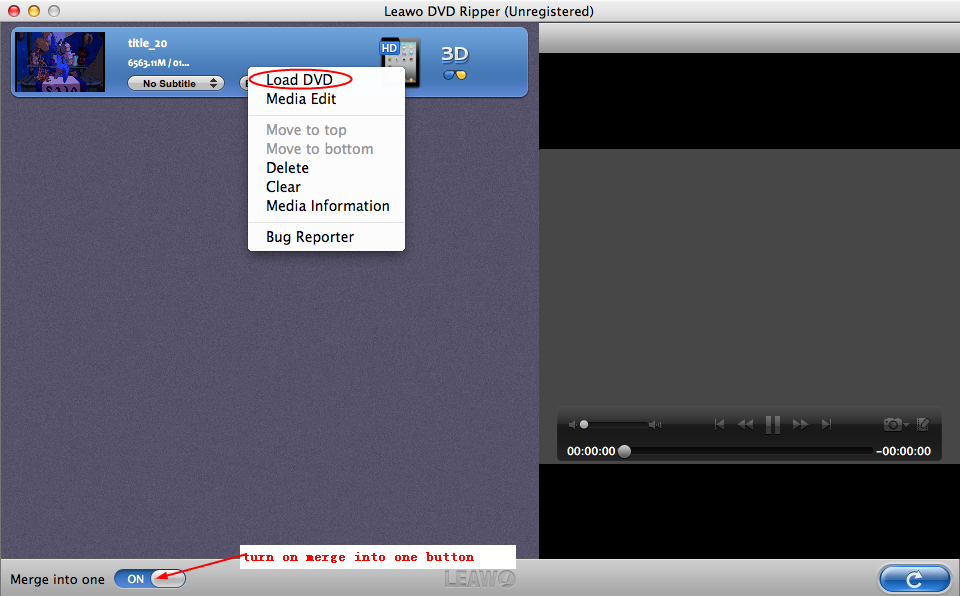Click the title_20 file name

pos(147,43)
